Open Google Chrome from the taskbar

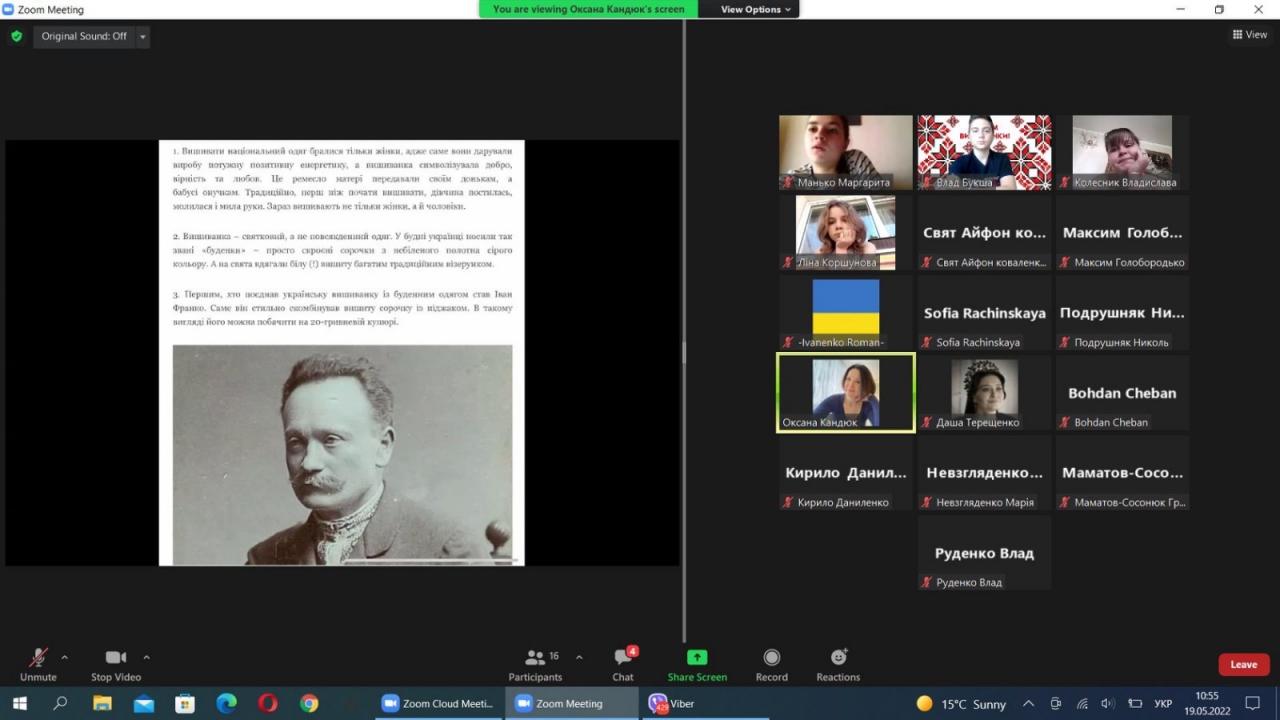pos(309,703)
